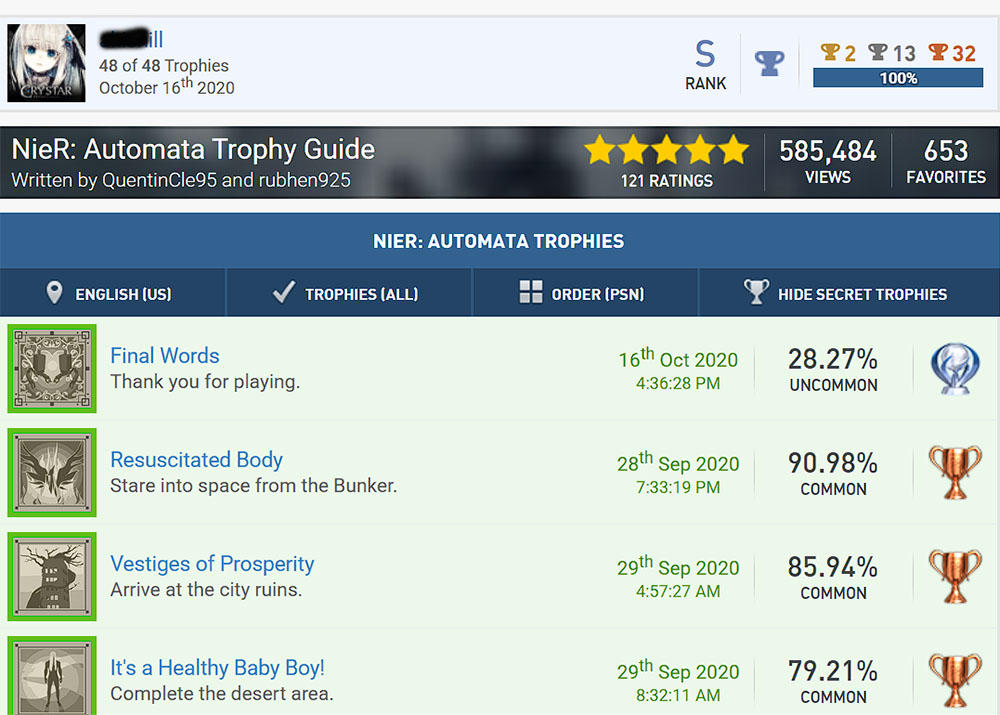The width and height of the screenshot is (1000, 715).
Task: Click the checkmark icon beside Trophies (All)
Action: 283,292
